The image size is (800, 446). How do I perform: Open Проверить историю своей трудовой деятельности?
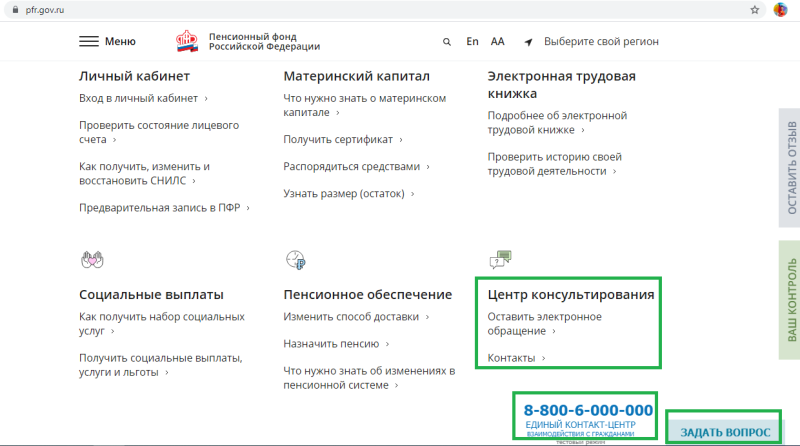click(555, 164)
